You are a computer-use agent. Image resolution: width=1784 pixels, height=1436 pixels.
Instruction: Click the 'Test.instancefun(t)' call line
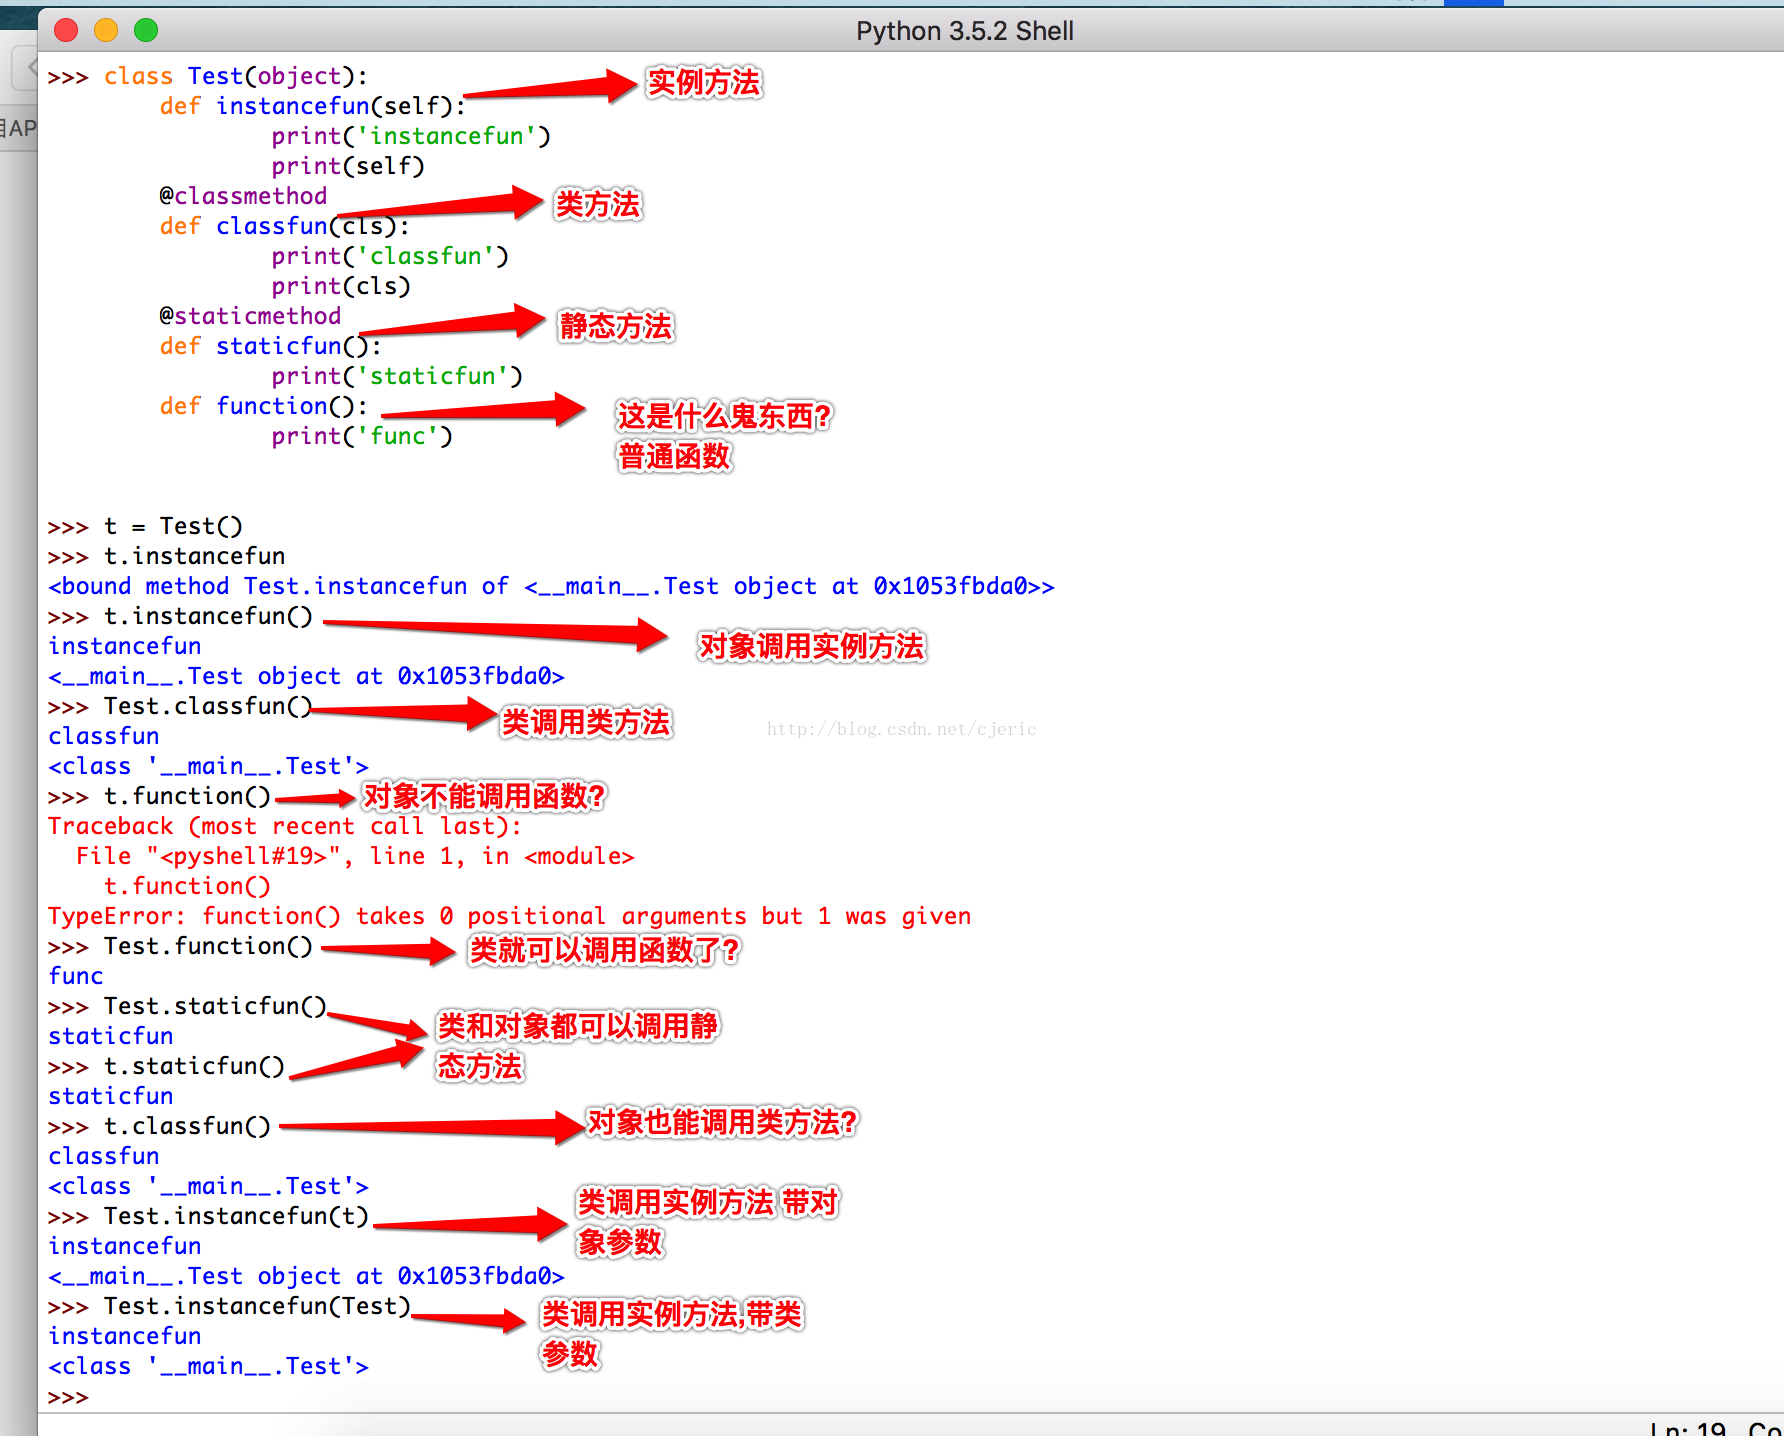236,1216
